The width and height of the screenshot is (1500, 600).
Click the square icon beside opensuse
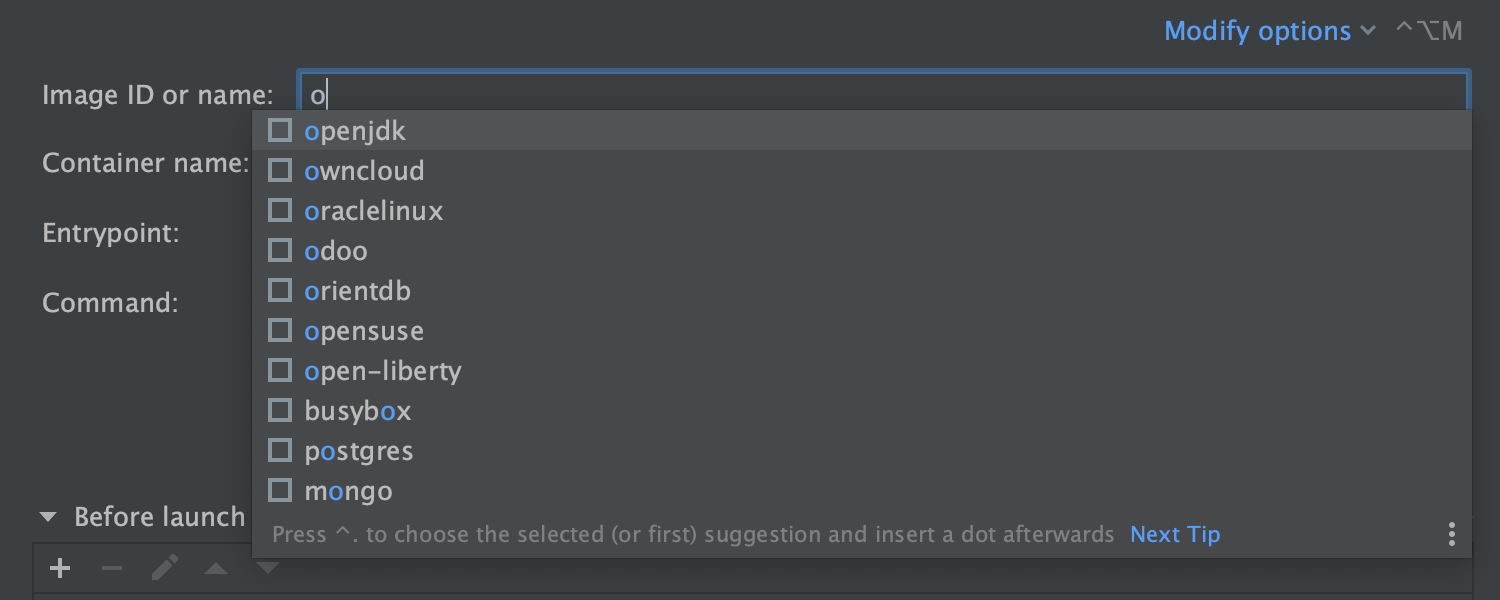click(x=280, y=331)
